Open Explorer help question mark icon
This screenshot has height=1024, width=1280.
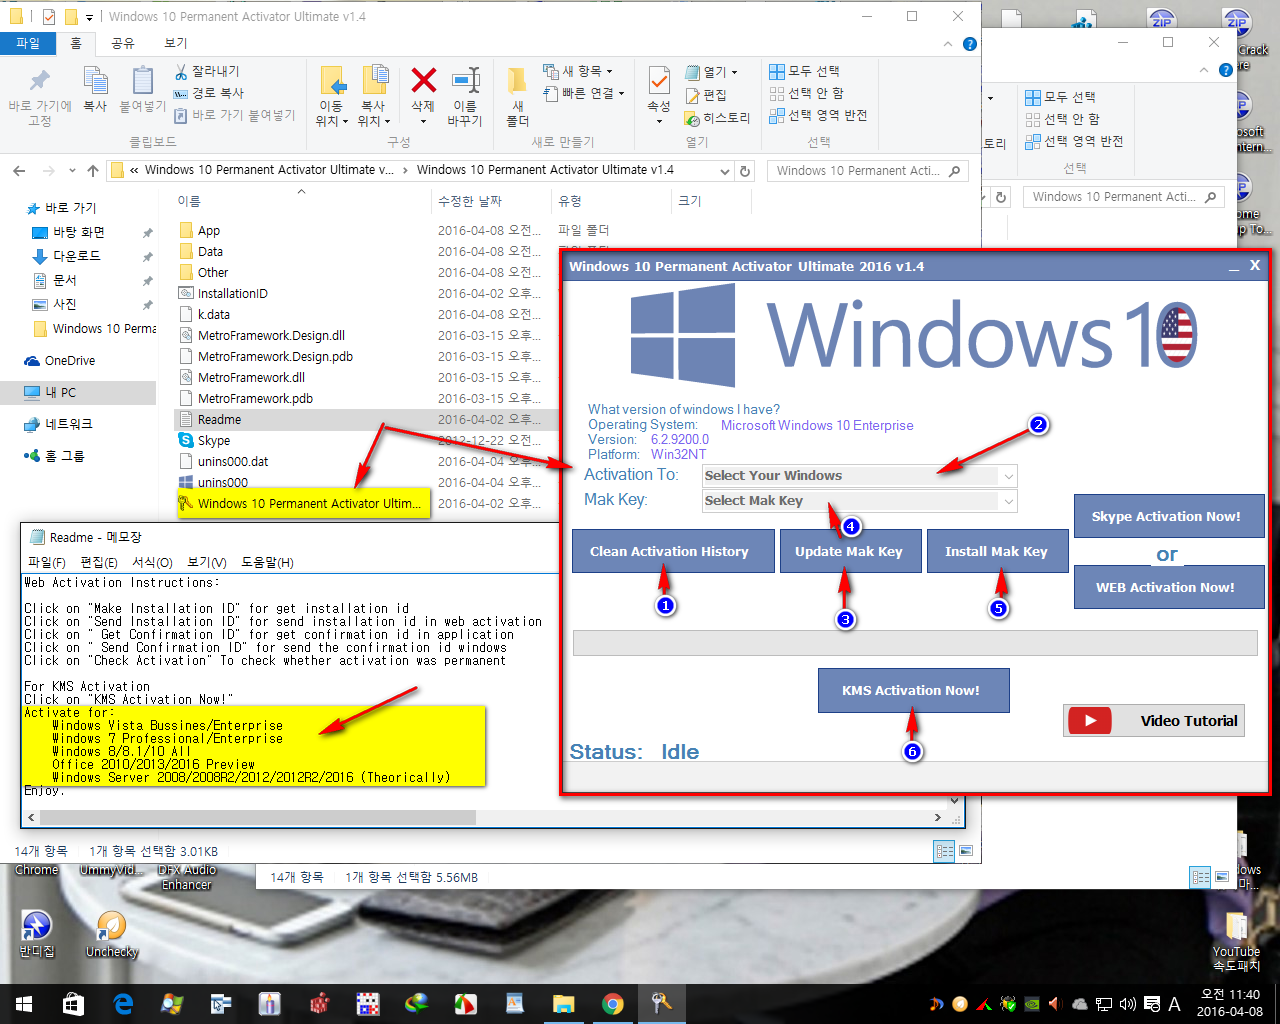pos(969,44)
